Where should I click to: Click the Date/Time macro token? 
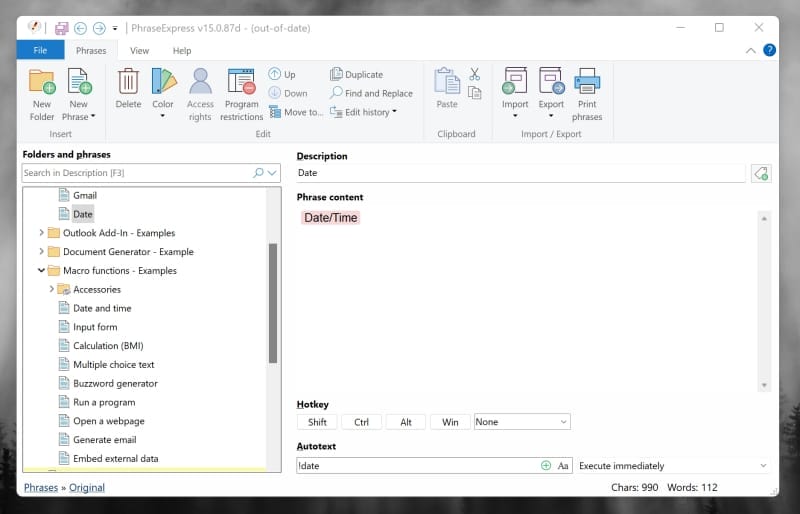point(331,218)
